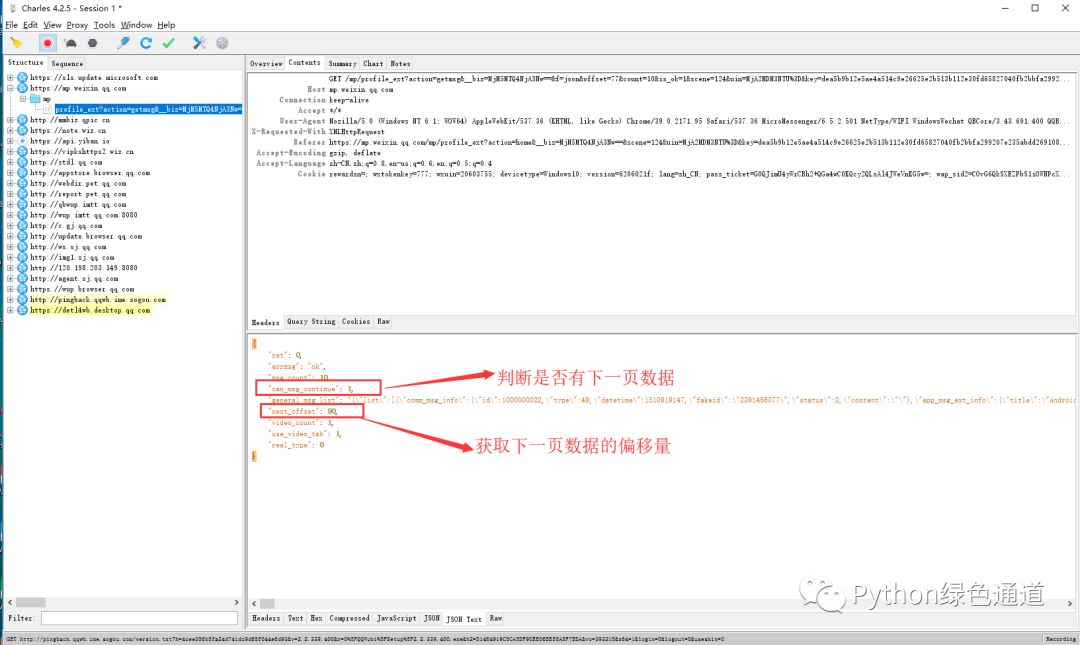Image resolution: width=1080 pixels, height=645 pixels.
Task: Open the View menu
Action: (x=52, y=25)
